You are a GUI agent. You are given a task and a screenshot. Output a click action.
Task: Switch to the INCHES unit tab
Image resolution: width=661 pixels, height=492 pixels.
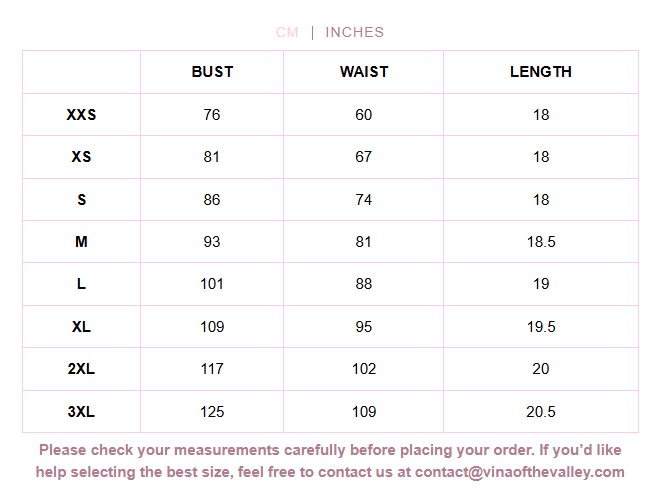pos(354,32)
